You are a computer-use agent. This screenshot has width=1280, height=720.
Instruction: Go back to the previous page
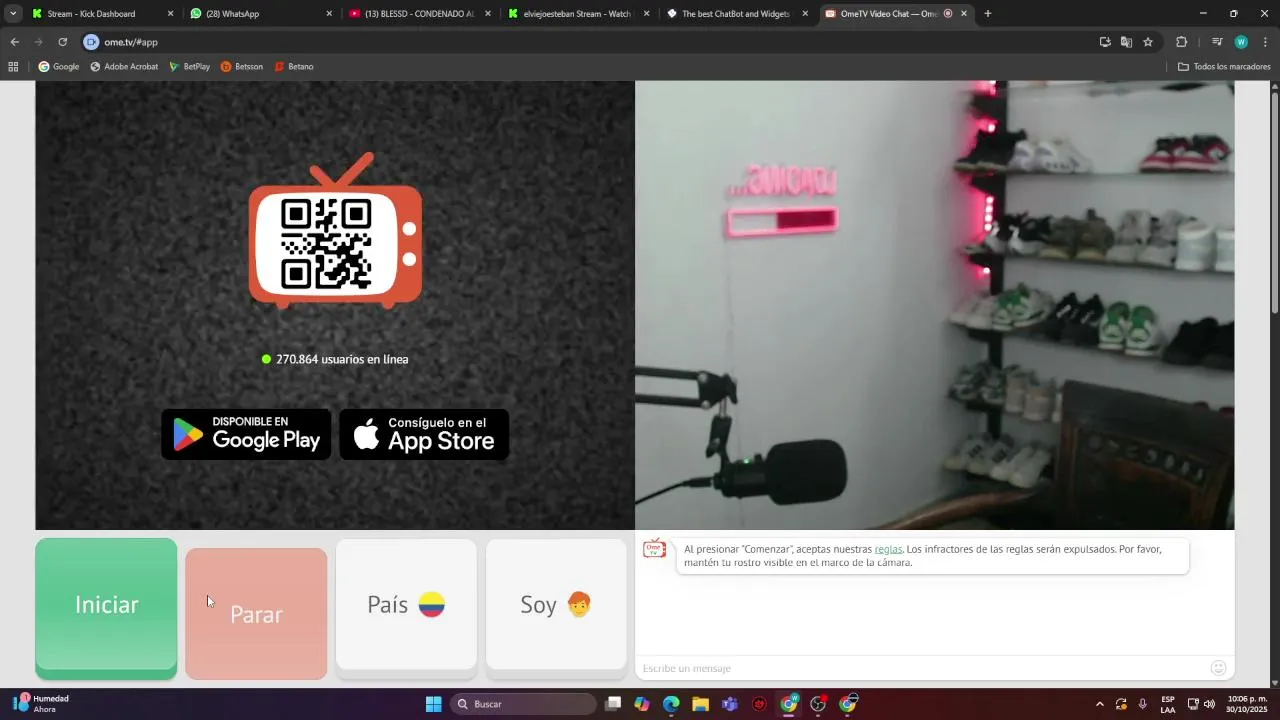click(15, 42)
